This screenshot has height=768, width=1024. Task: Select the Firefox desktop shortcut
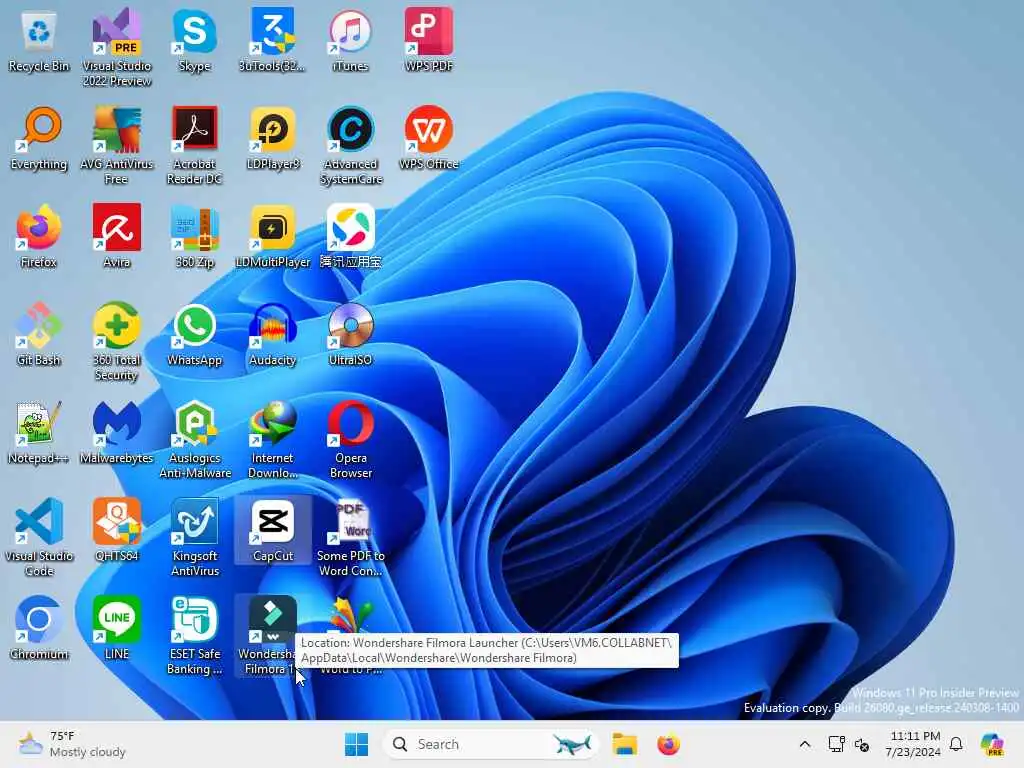(x=39, y=236)
